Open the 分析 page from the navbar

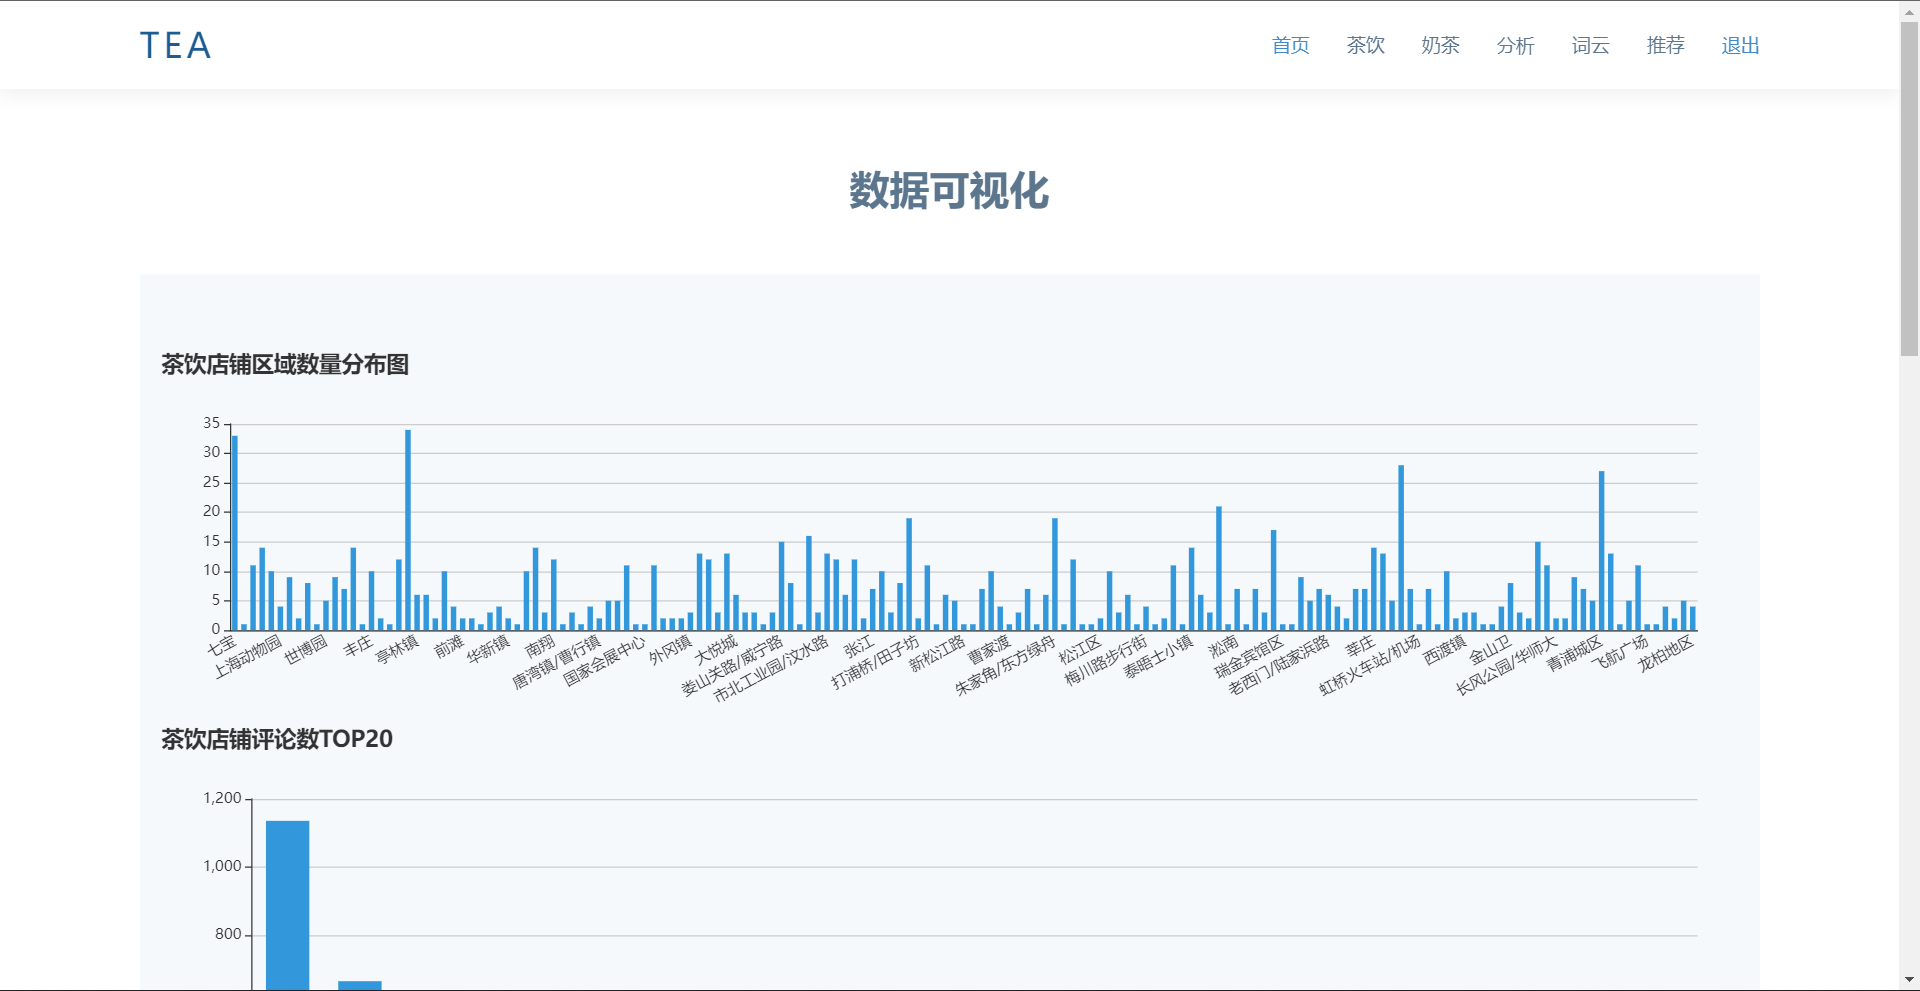pos(1515,45)
